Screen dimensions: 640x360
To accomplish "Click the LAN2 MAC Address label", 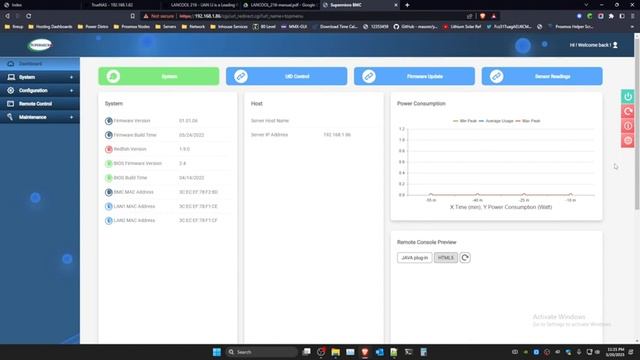I will tap(134, 220).
